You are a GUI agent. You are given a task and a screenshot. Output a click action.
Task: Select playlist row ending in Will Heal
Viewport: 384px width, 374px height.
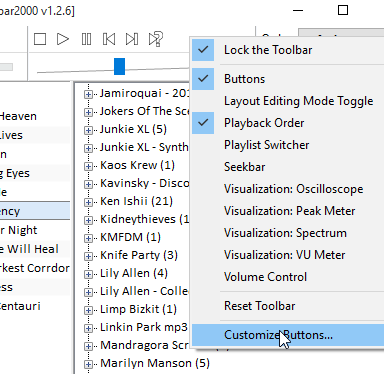coord(35,249)
